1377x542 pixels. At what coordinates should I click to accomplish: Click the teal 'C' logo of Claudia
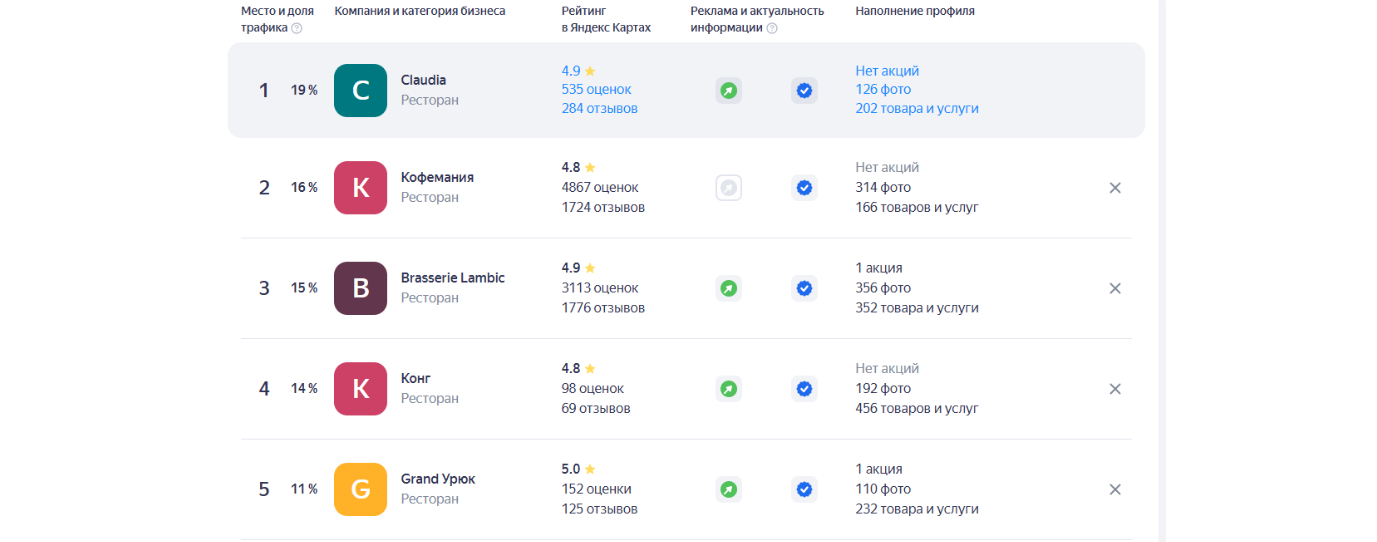(x=360, y=90)
